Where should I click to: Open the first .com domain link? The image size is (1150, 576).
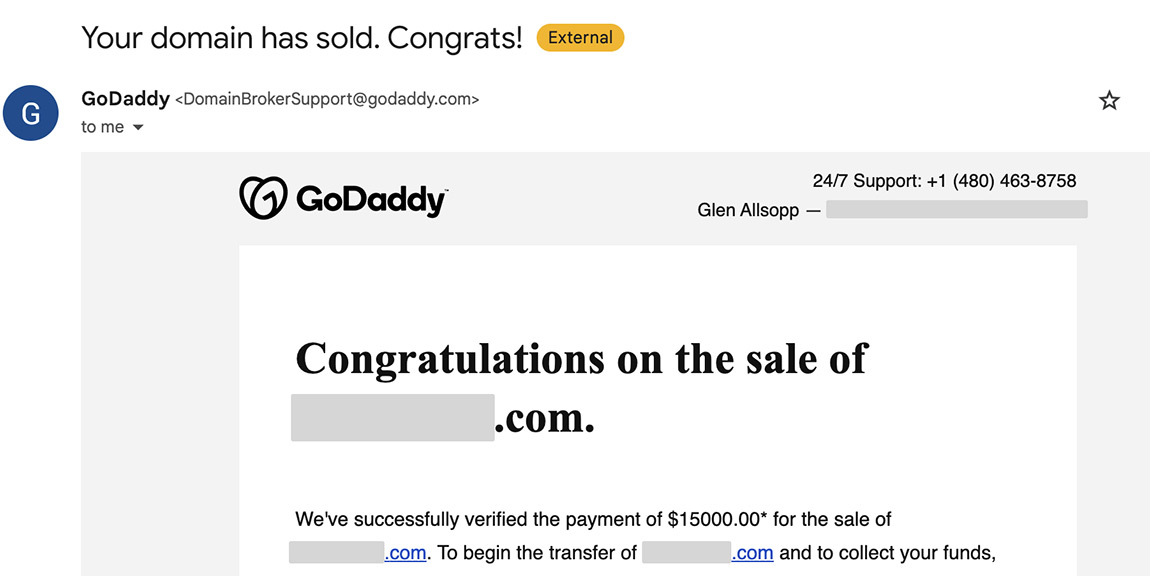tap(405, 553)
